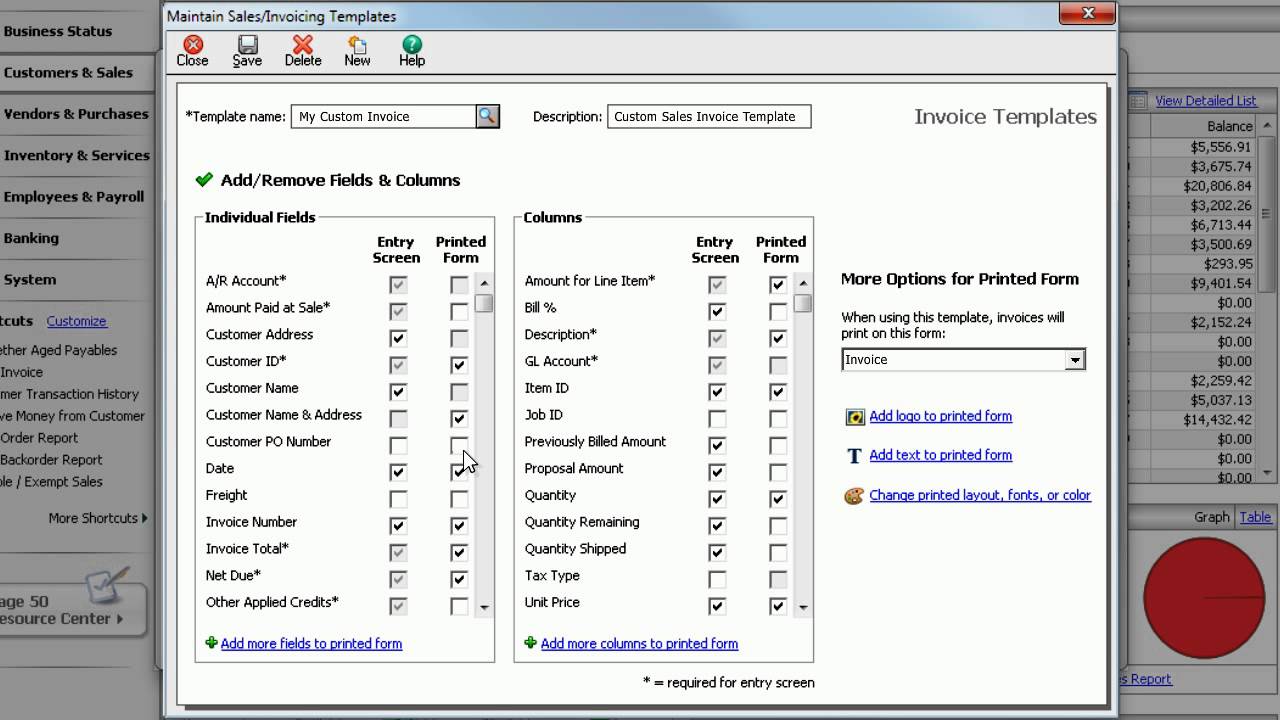Click Add text to printed form link
Viewport: 1280px width, 720px height.
[x=940, y=455]
